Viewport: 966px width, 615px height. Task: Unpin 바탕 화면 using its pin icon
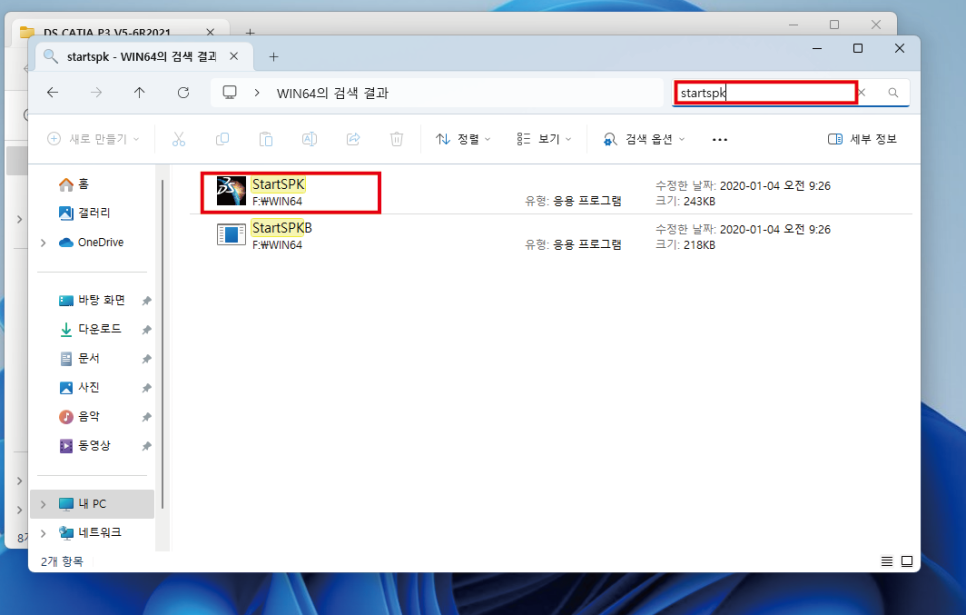147,301
